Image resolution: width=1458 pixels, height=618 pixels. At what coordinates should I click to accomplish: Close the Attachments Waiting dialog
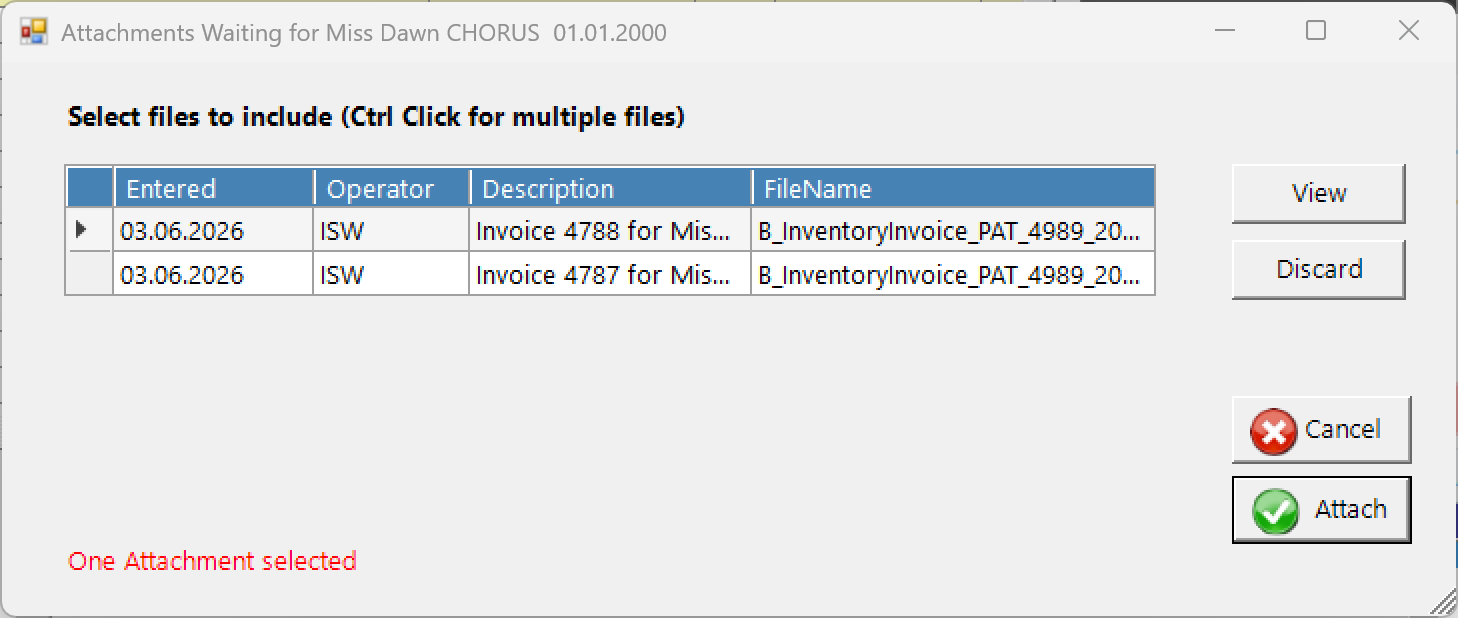[x=1408, y=31]
